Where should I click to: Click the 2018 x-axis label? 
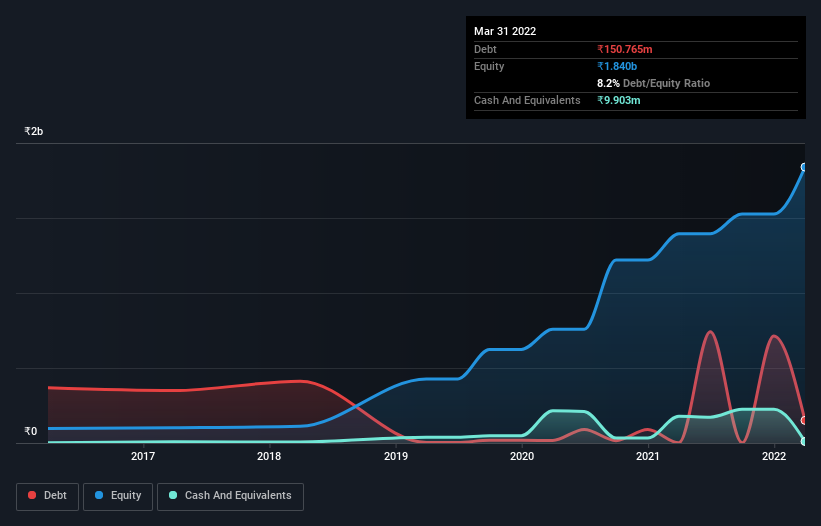pos(269,456)
